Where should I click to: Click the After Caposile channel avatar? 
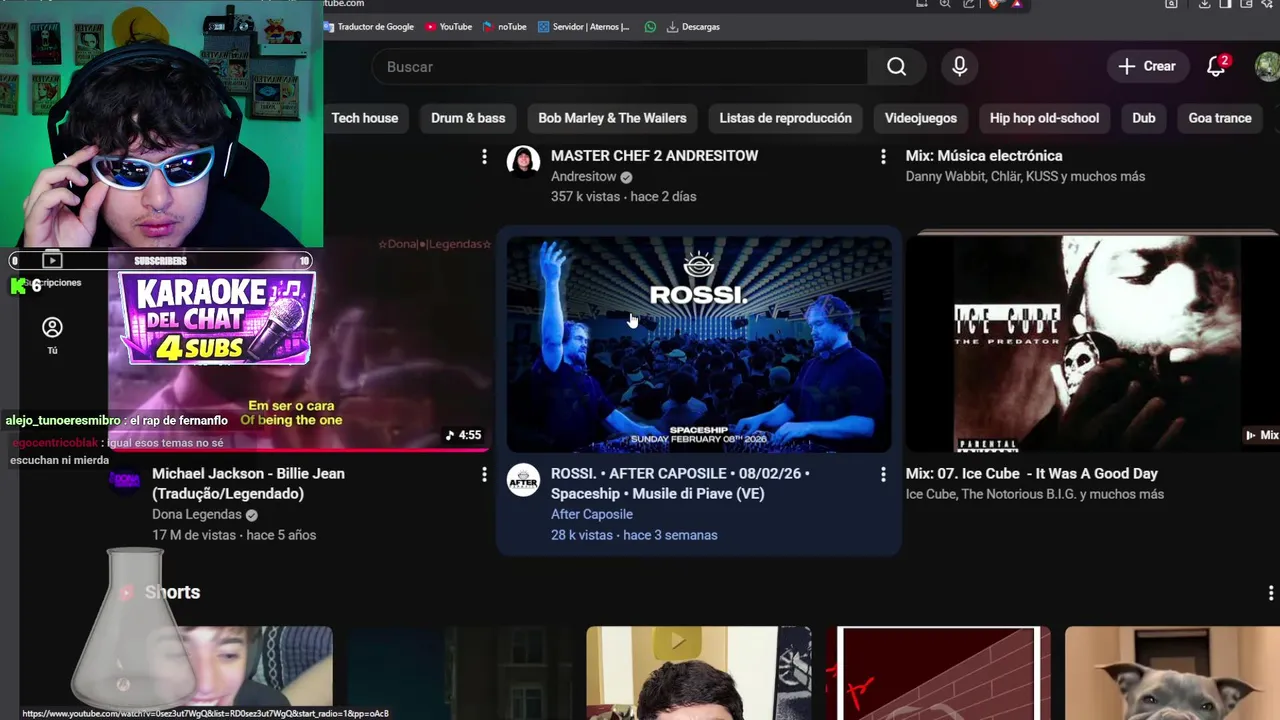click(x=523, y=481)
